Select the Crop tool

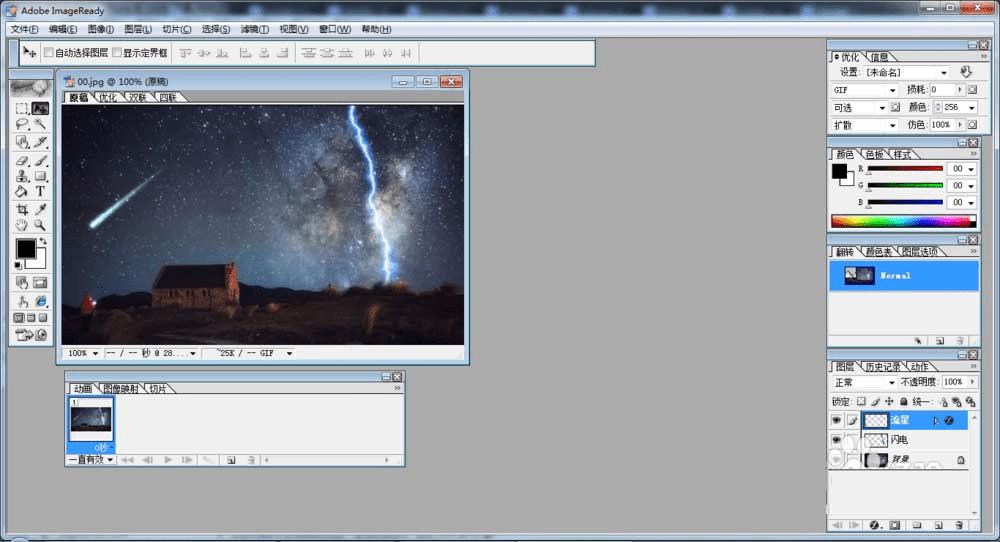point(22,209)
